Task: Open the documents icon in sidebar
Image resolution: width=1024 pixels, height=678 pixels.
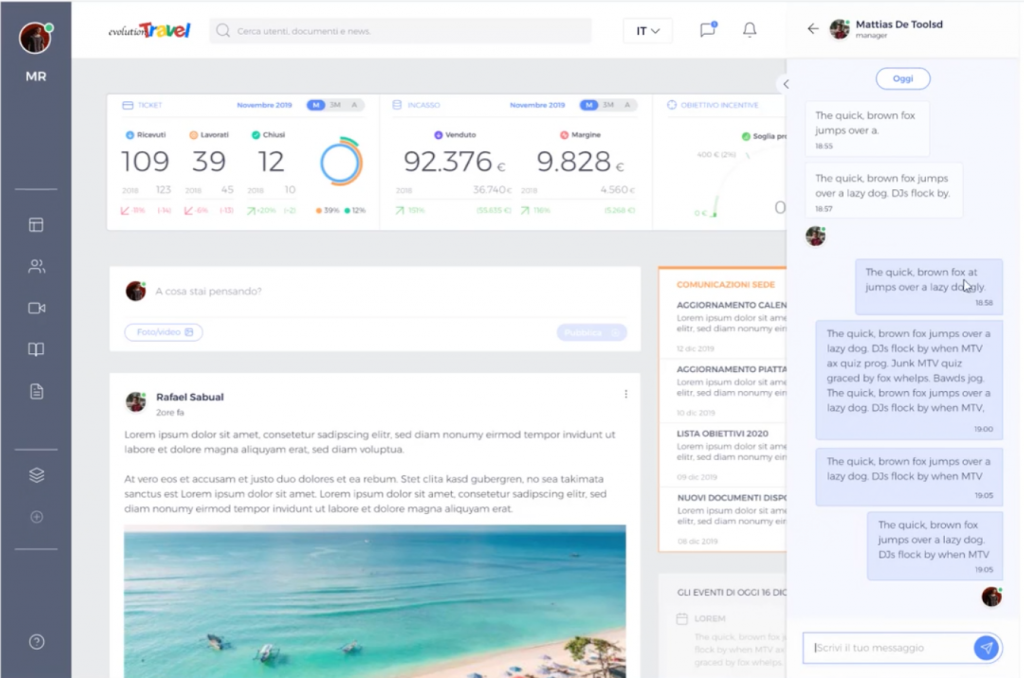Action: (x=36, y=391)
